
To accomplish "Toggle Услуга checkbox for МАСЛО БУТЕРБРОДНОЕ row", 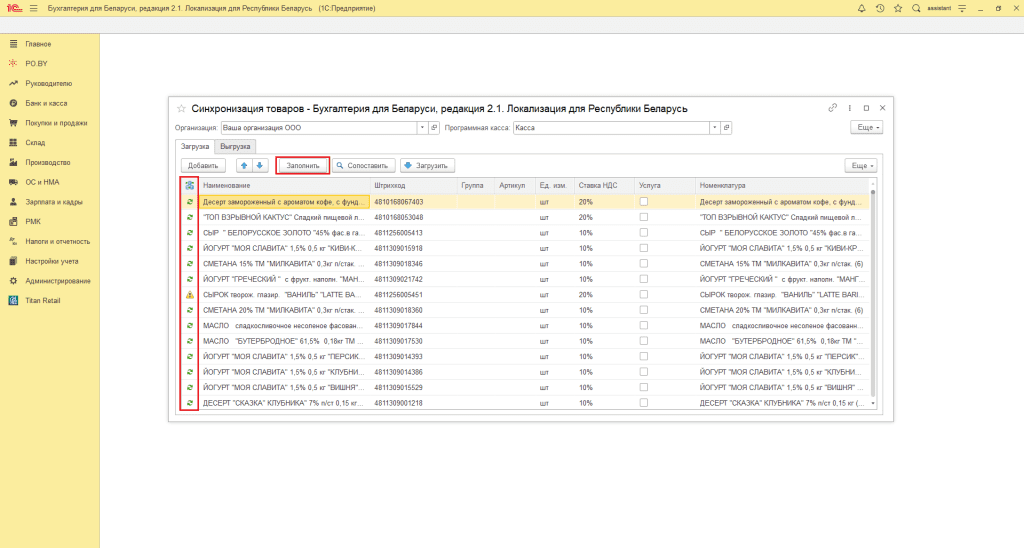I will point(644,341).
